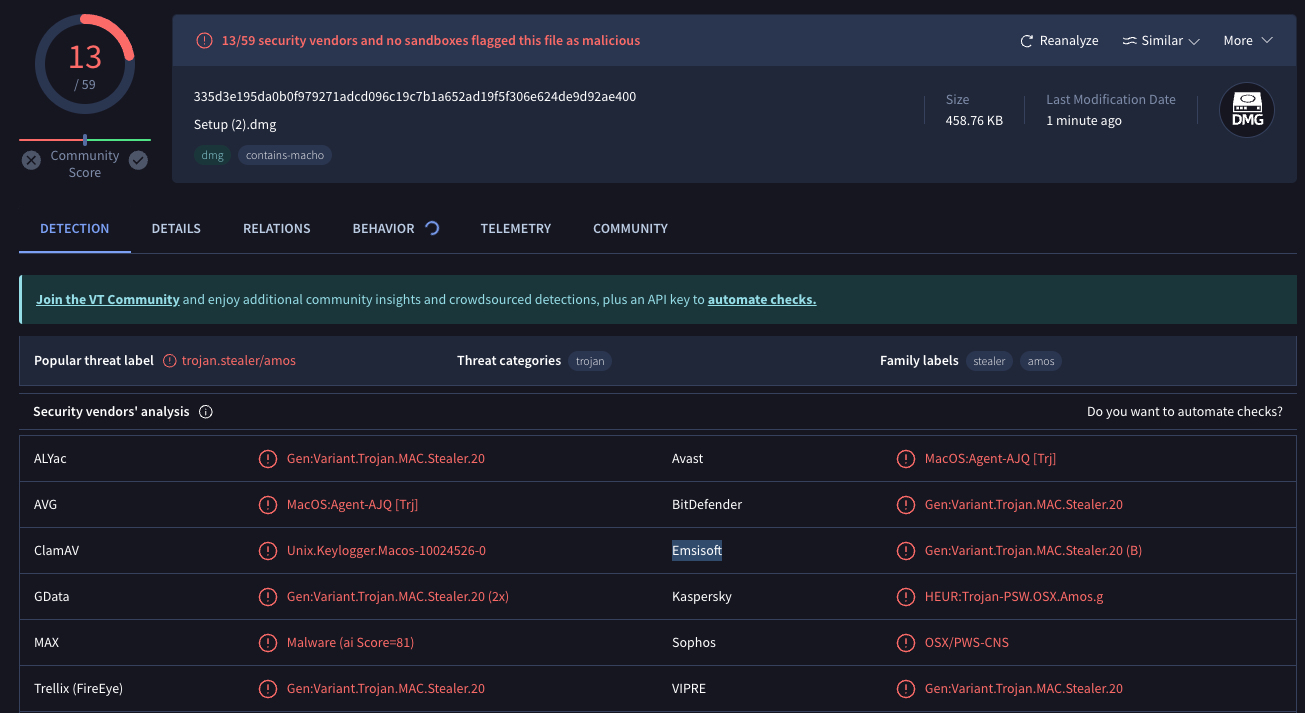This screenshot has height=713, width=1305.
Task: Follow the automate checks link
Action: (761, 300)
